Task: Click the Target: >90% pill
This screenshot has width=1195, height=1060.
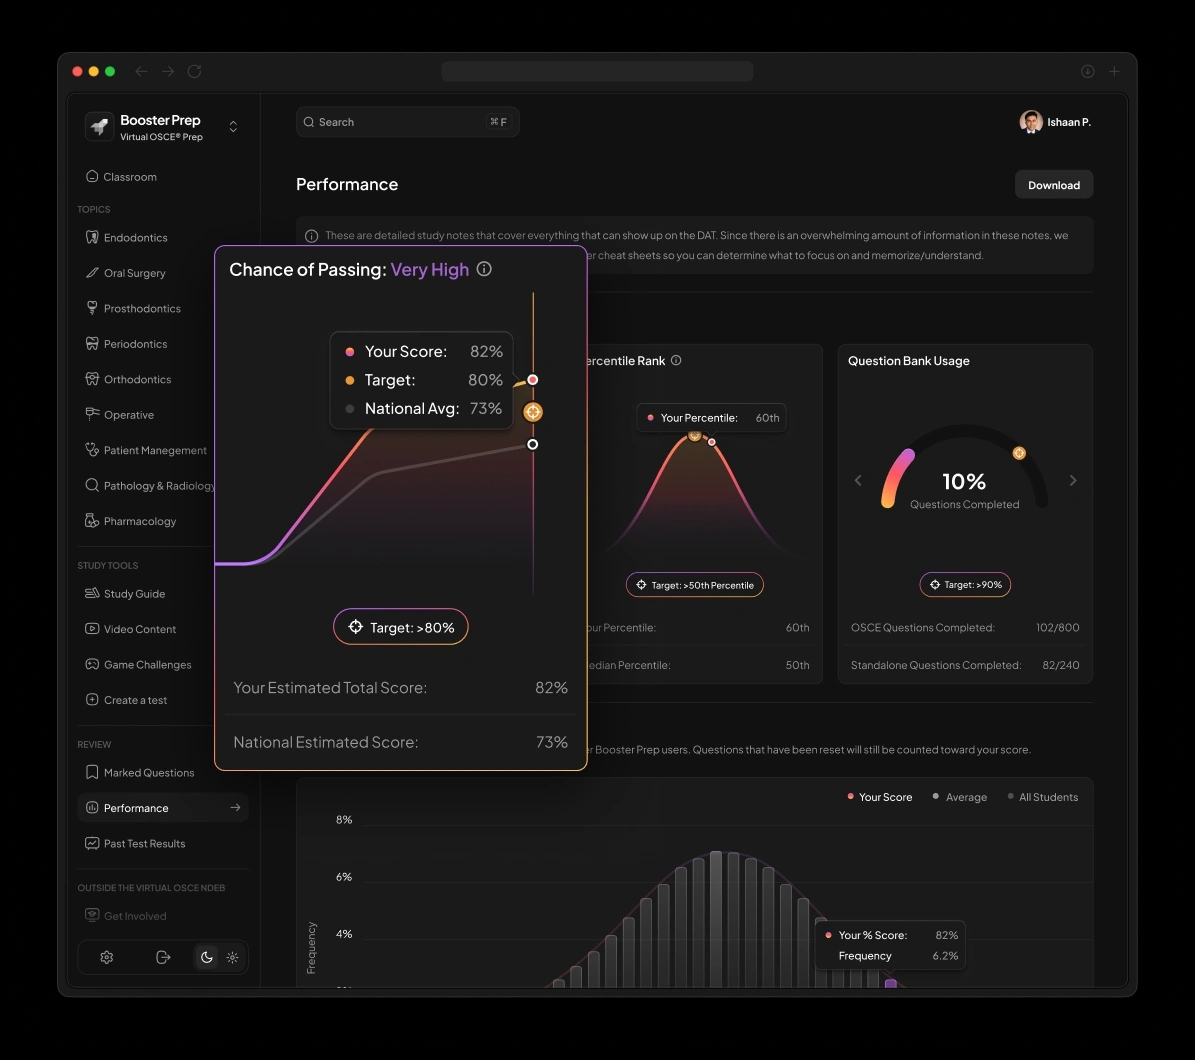Action: click(965, 584)
